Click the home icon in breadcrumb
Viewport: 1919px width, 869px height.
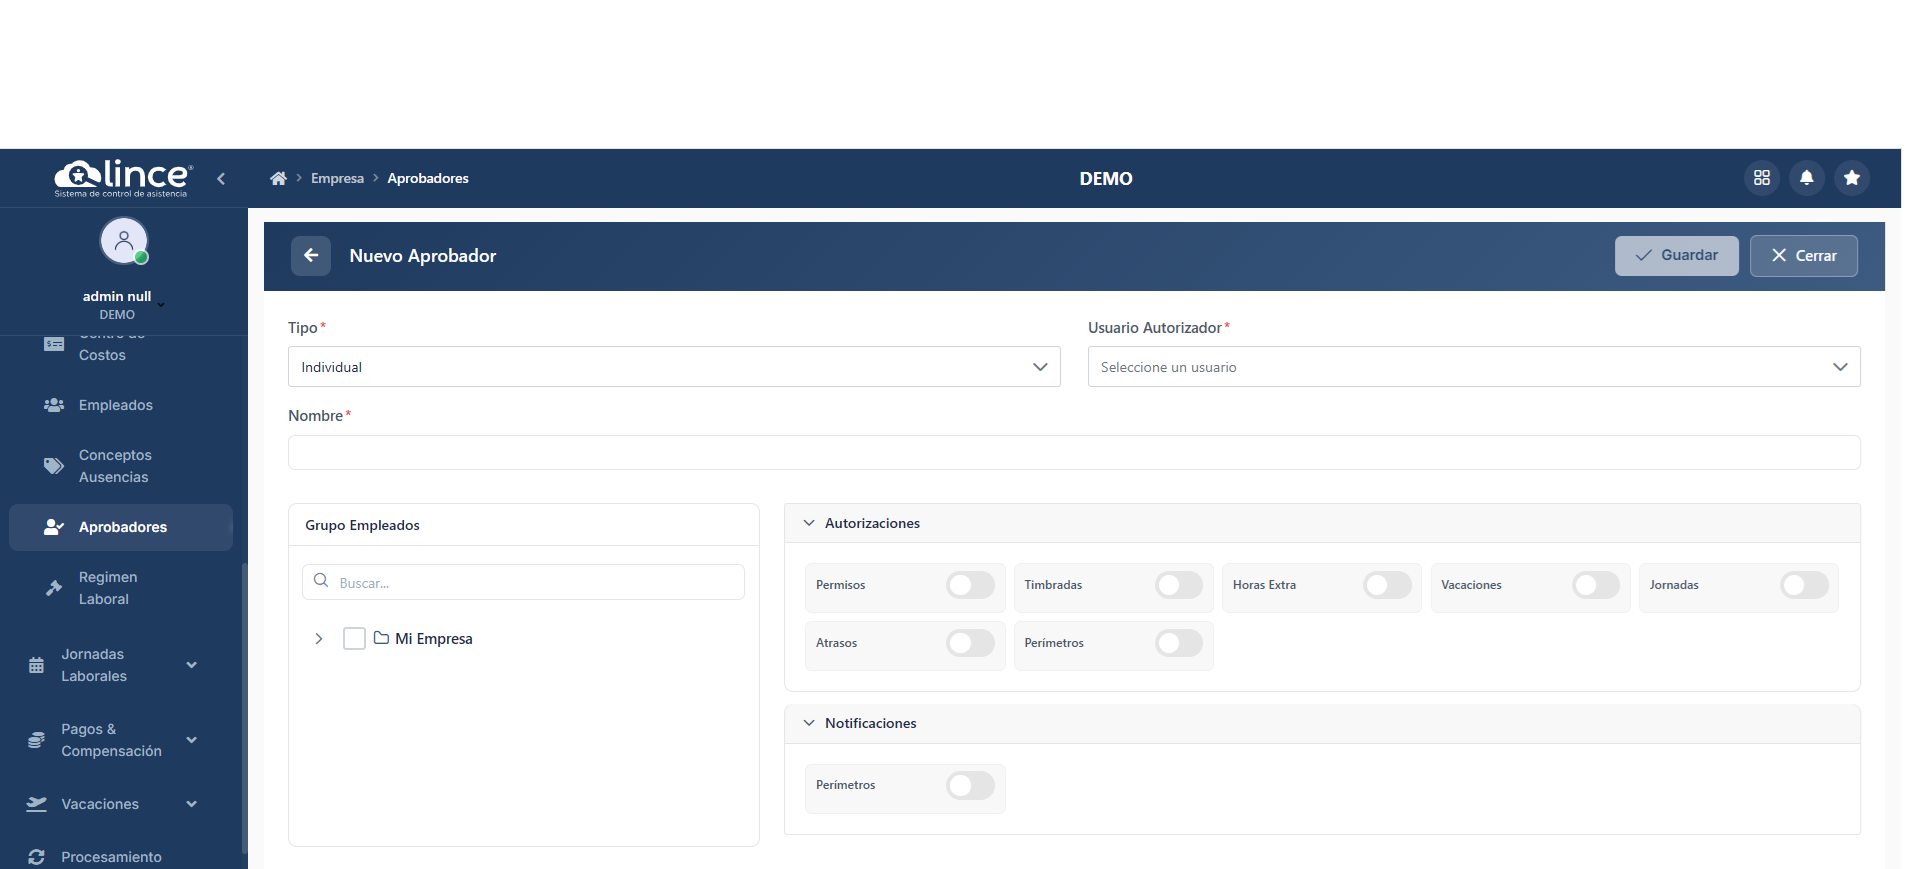278,179
